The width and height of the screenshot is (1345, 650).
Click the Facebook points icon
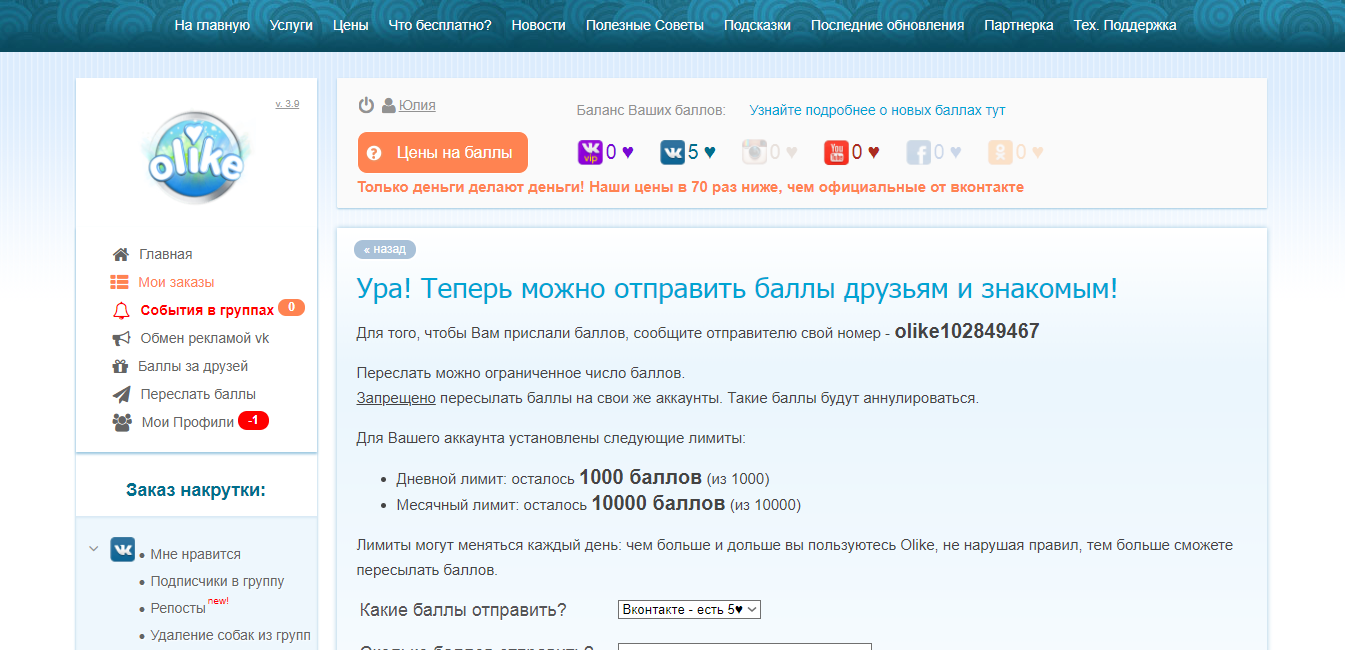(x=918, y=152)
